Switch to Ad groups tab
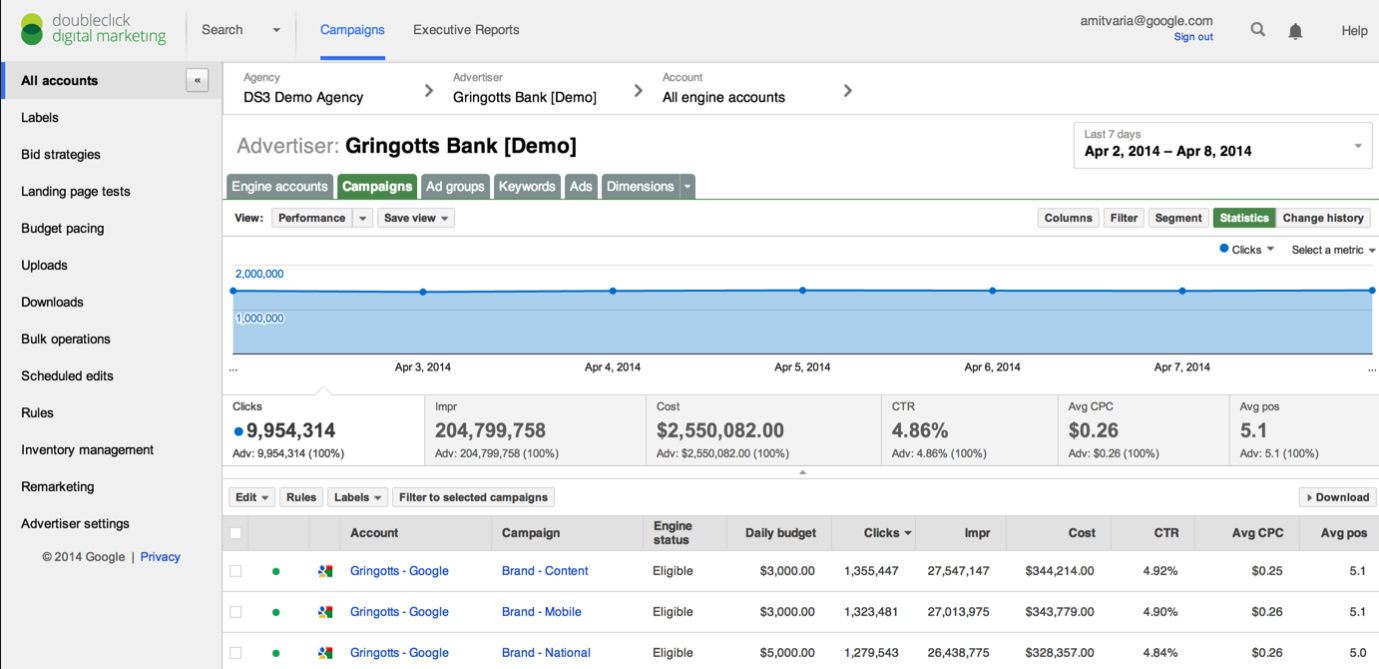Viewport: 1379px width, 669px height. [455, 187]
